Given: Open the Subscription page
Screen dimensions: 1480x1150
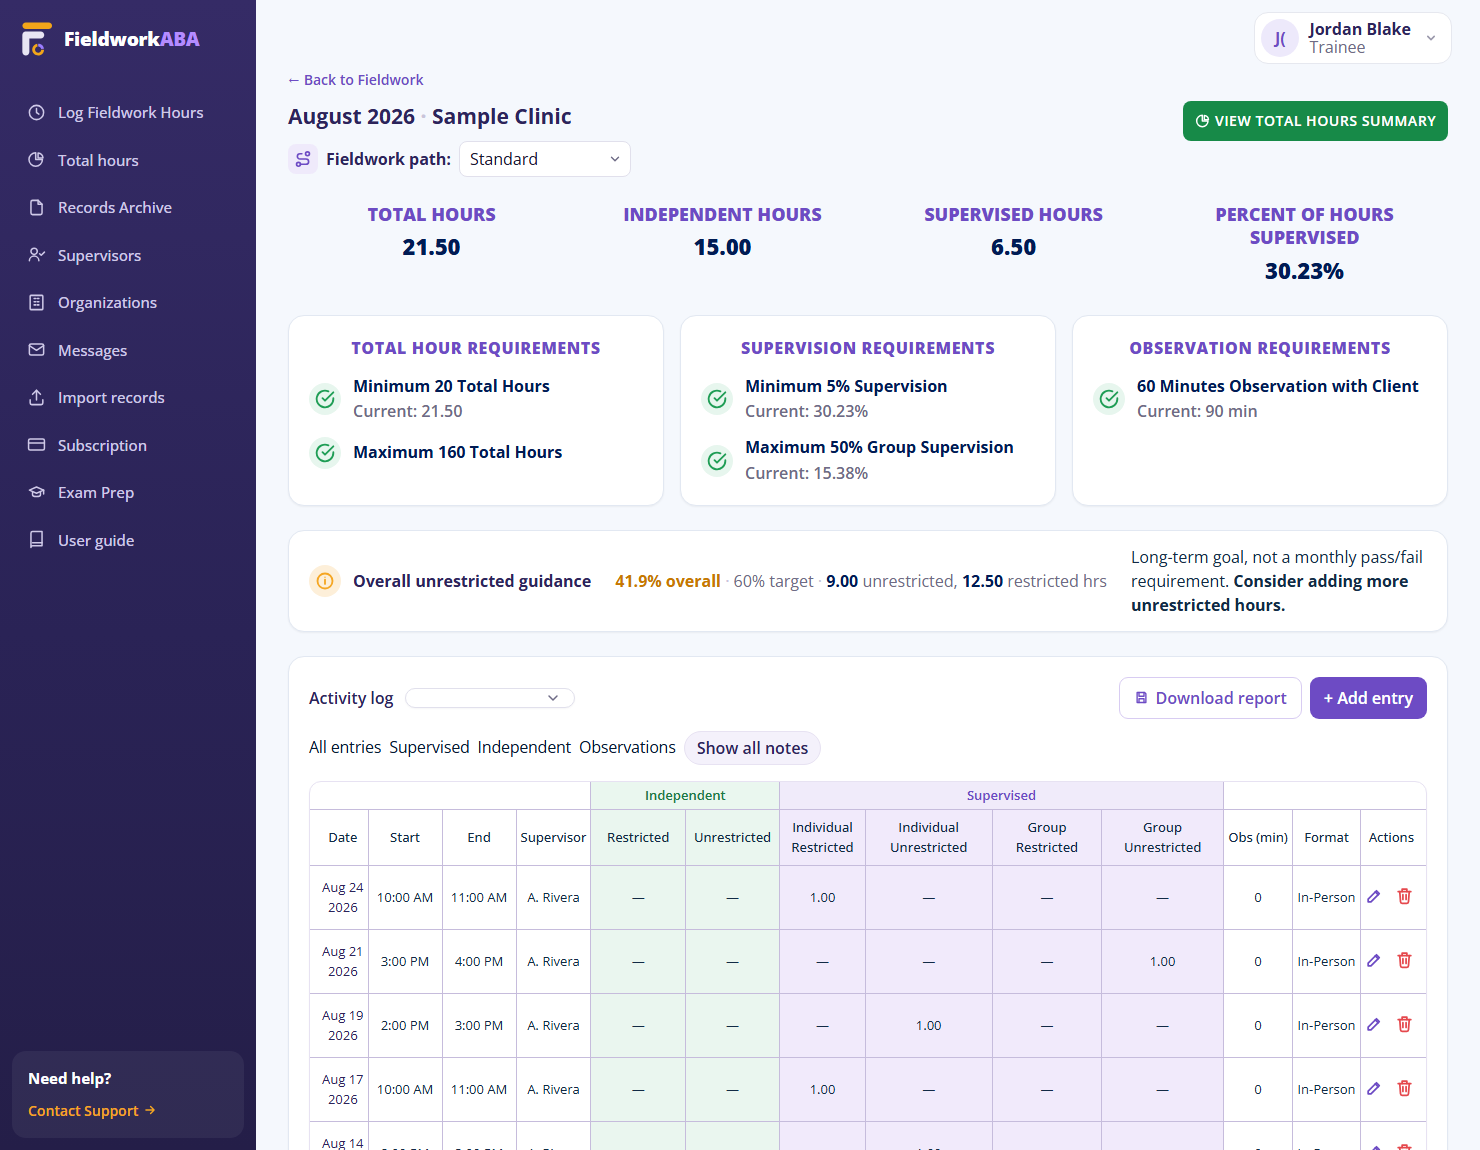Looking at the screenshot, I should pyautogui.click(x=128, y=445).
